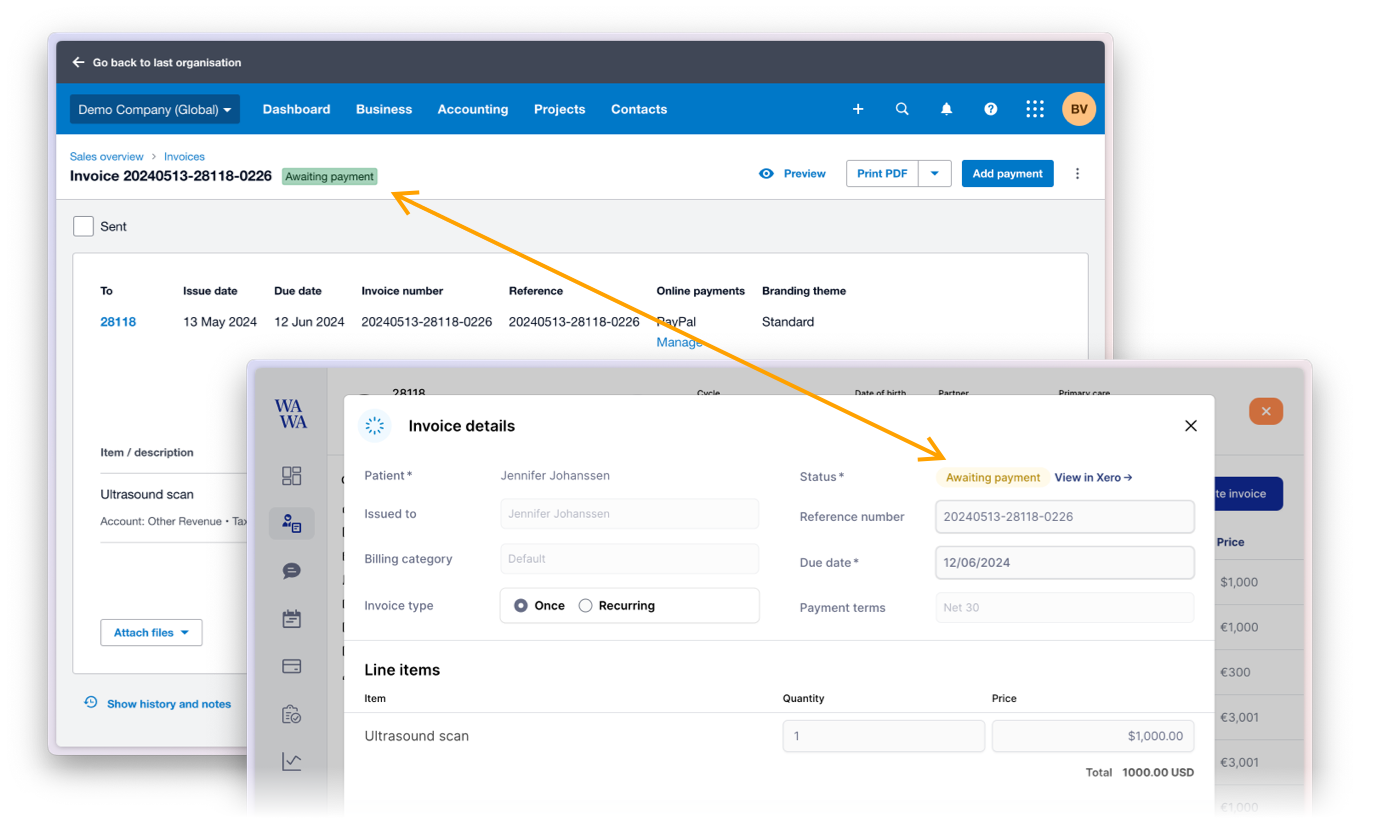Expand Demo Company (Global) organisation dropdown
This screenshot has width=1377, height=818.
tap(154, 110)
